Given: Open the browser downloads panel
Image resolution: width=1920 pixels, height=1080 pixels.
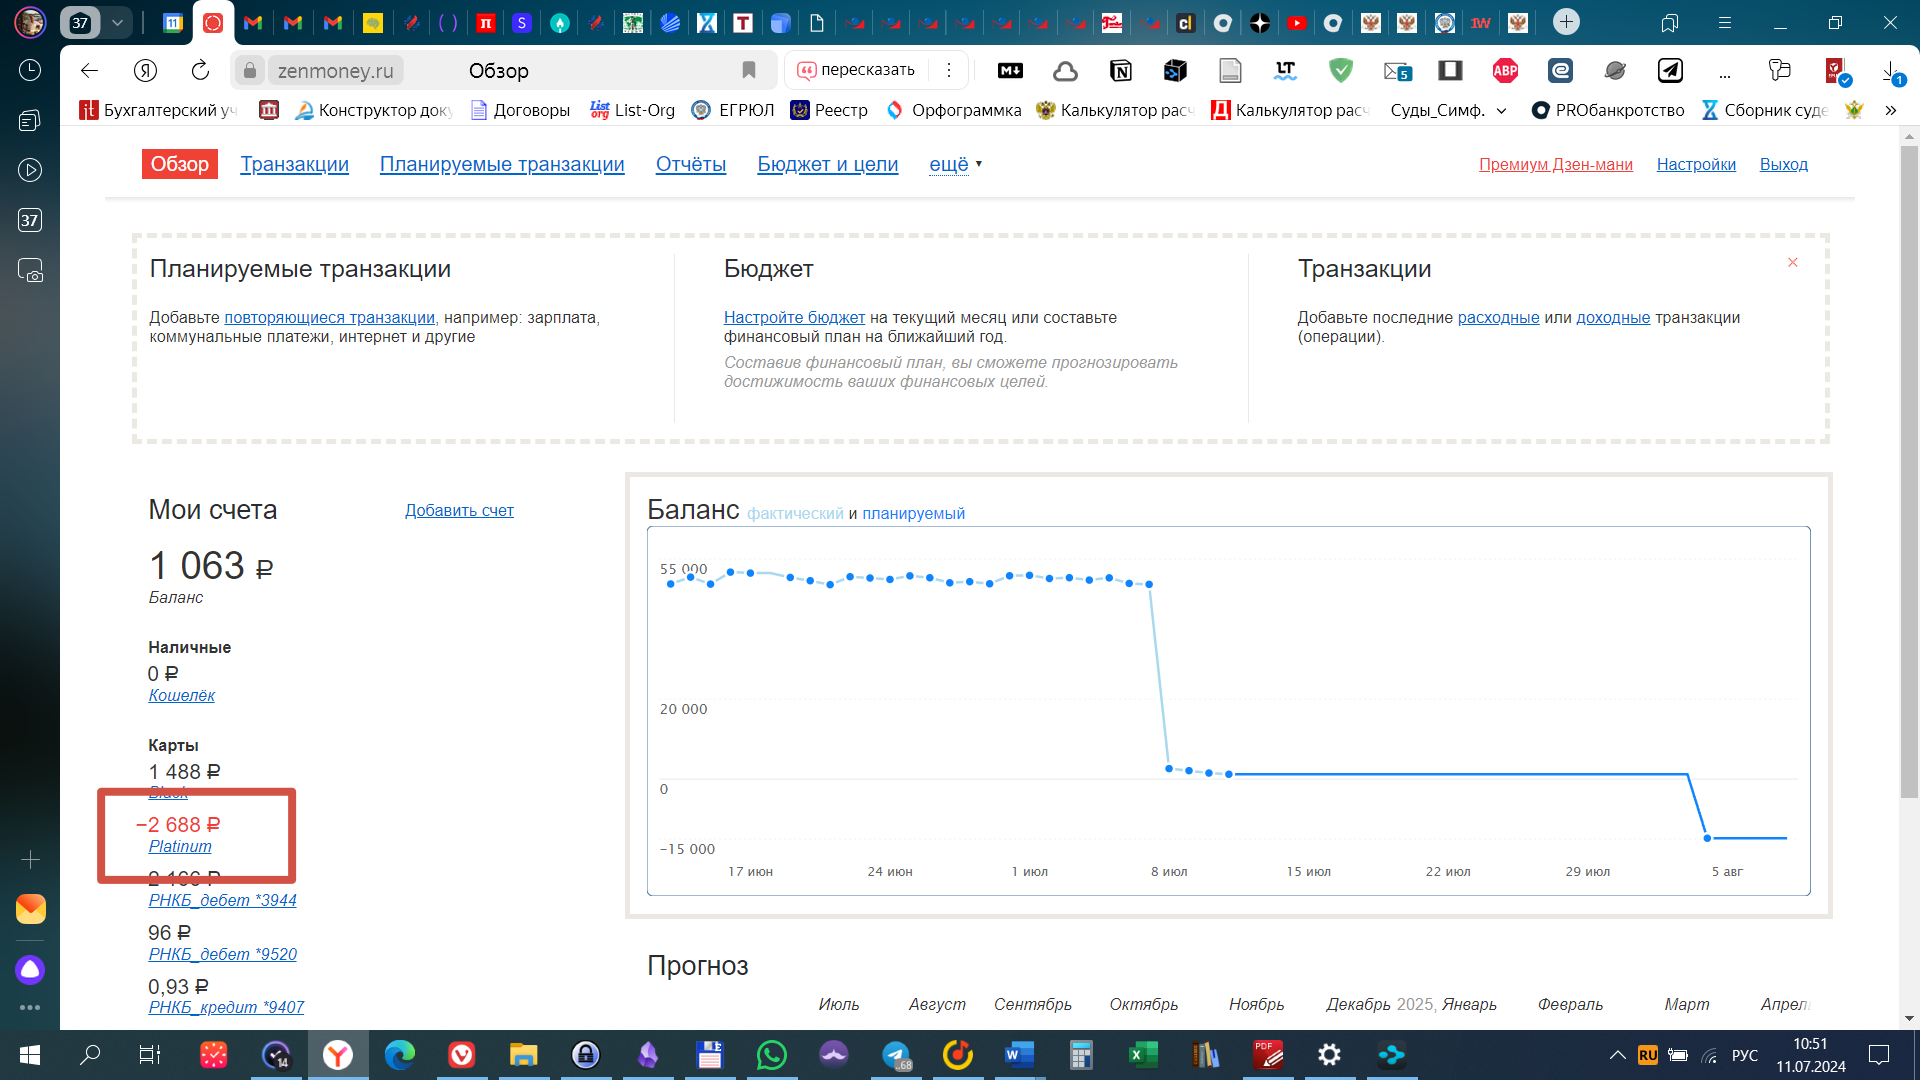Looking at the screenshot, I should pyautogui.click(x=1891, y=72).
